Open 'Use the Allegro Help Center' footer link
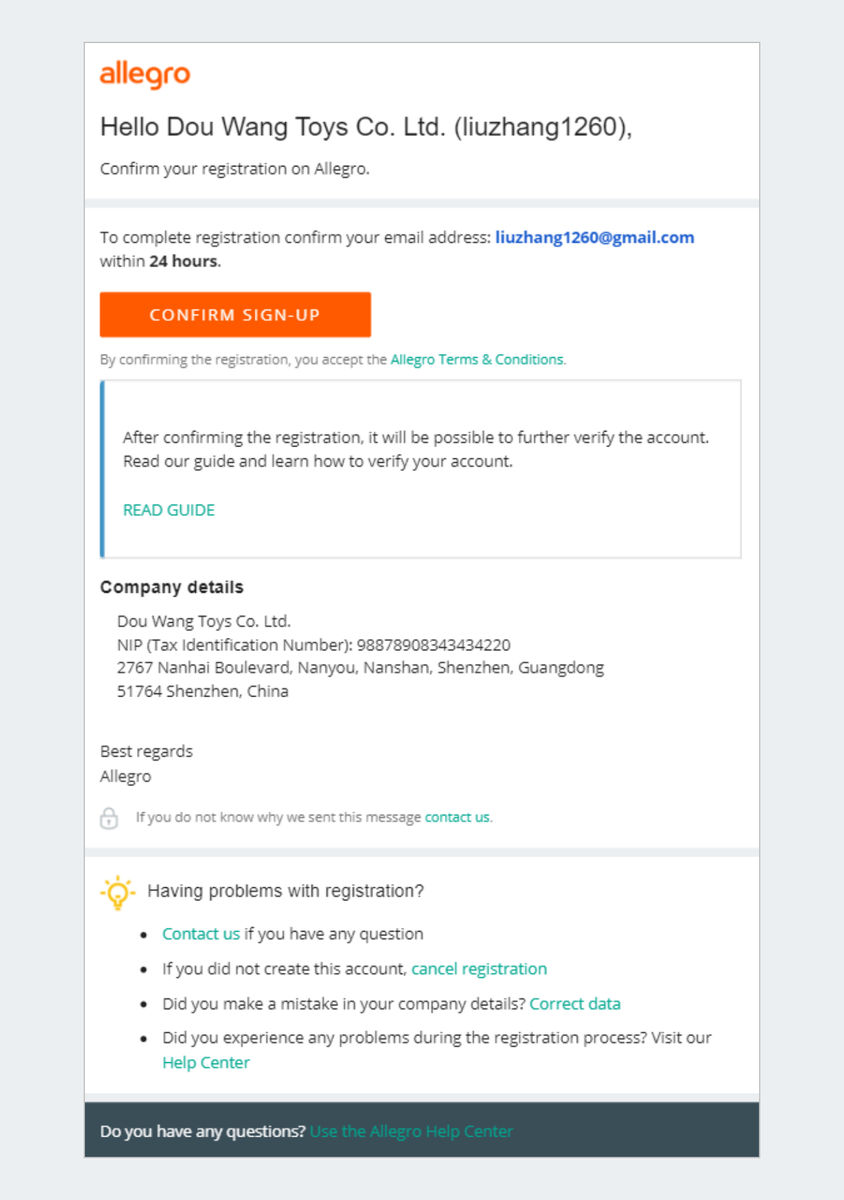Image resolution: width=844 pixels, height=1200 pixels. coord(411,1132)
